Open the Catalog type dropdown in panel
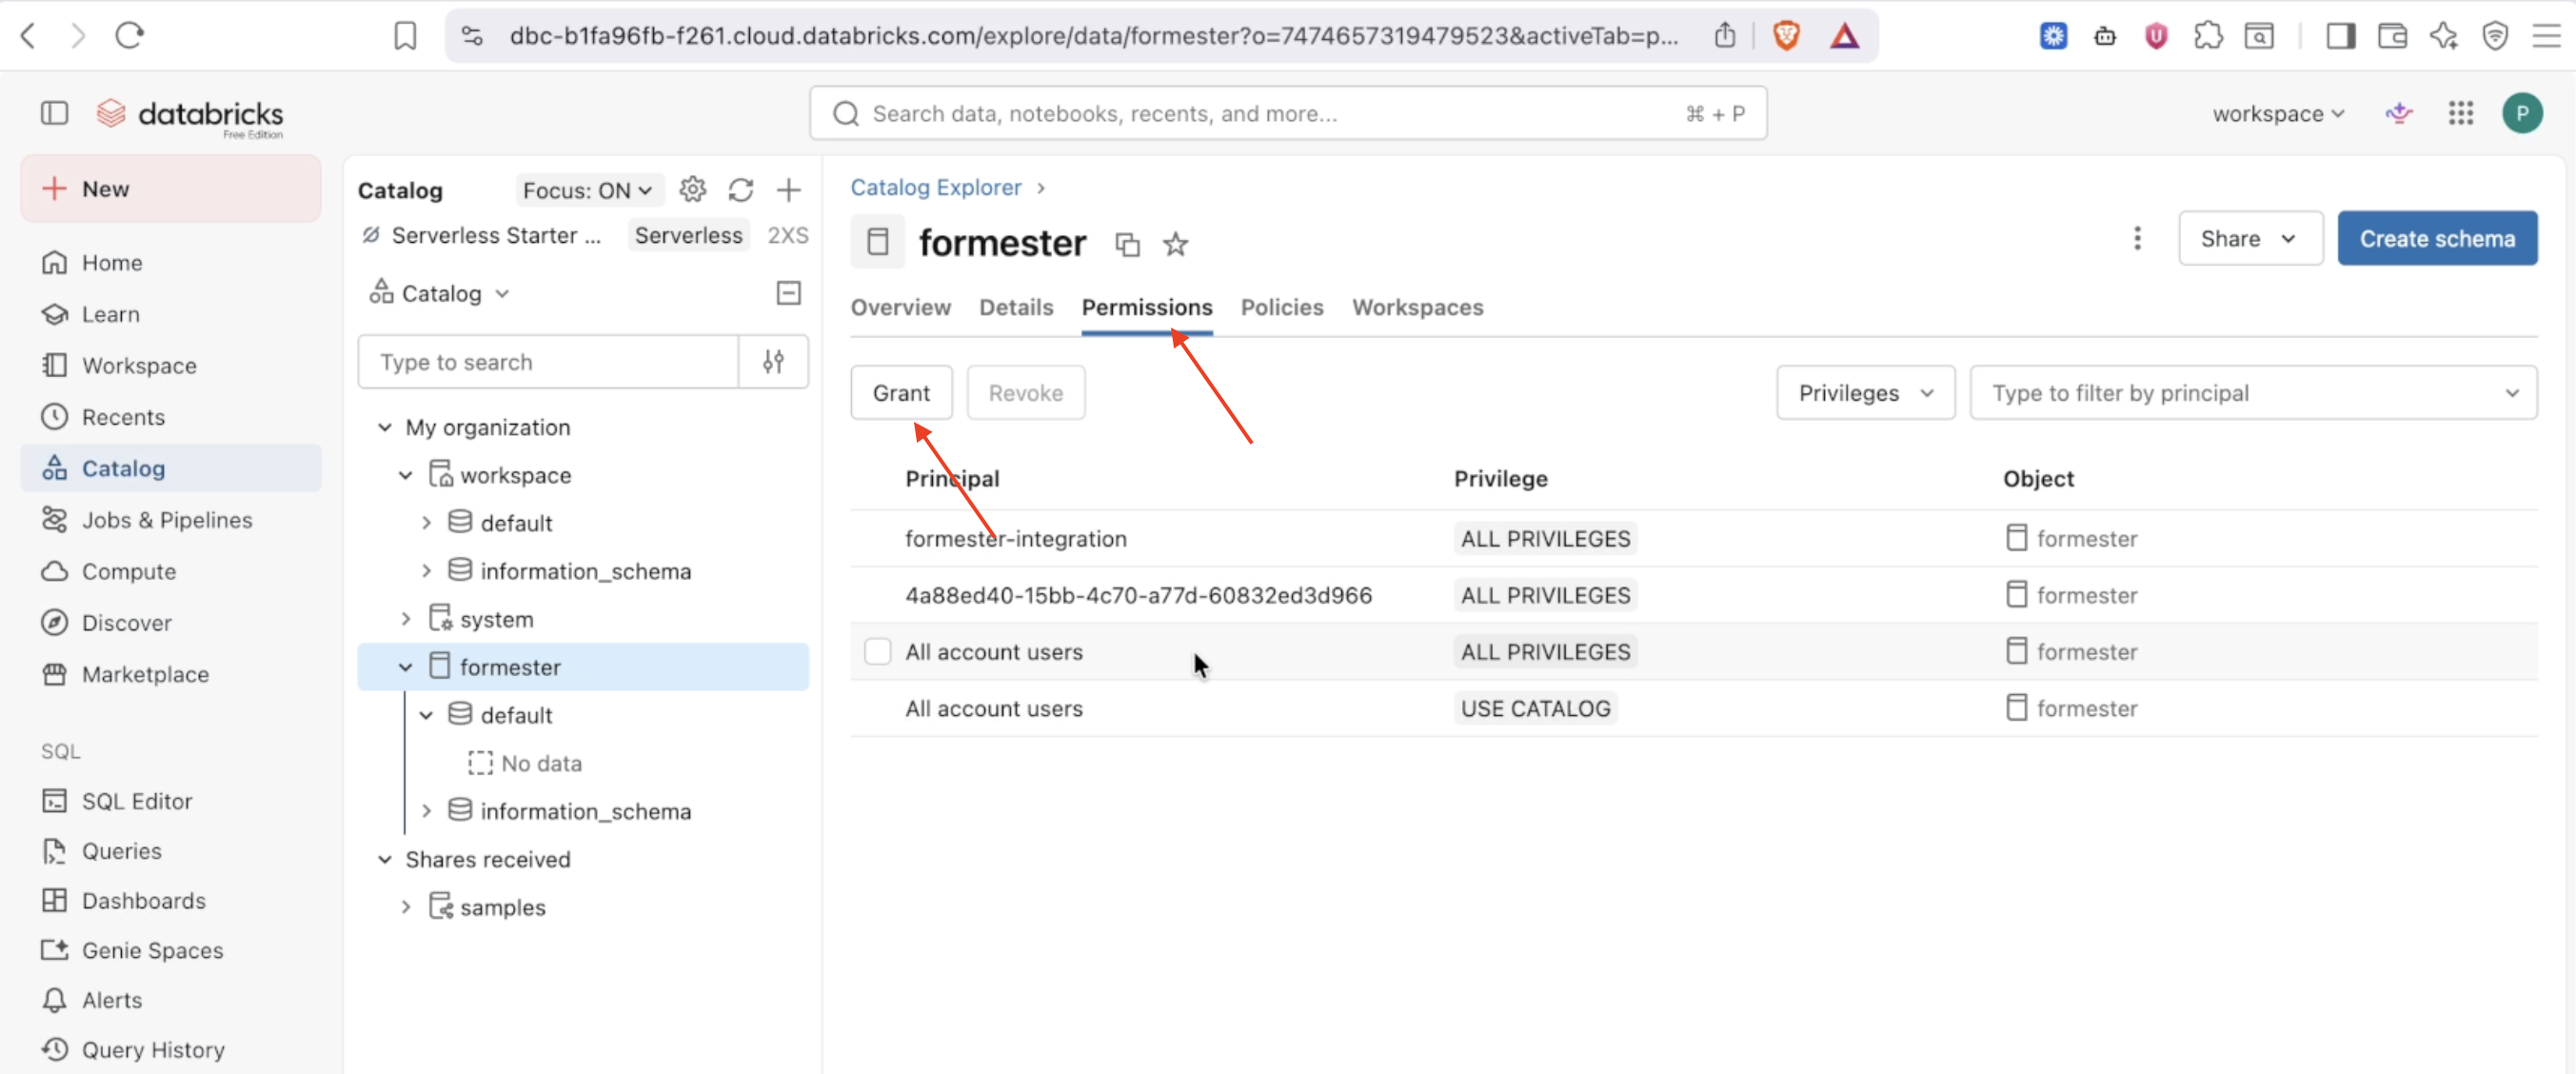 (440, 293)
